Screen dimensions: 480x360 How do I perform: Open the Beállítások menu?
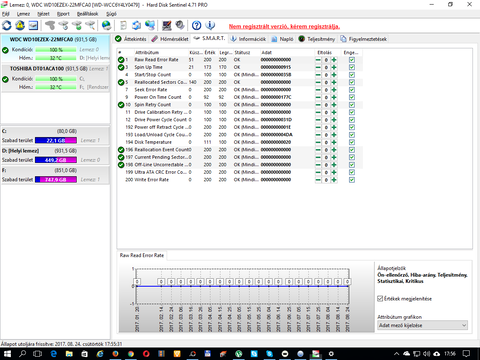click(87, 14)
